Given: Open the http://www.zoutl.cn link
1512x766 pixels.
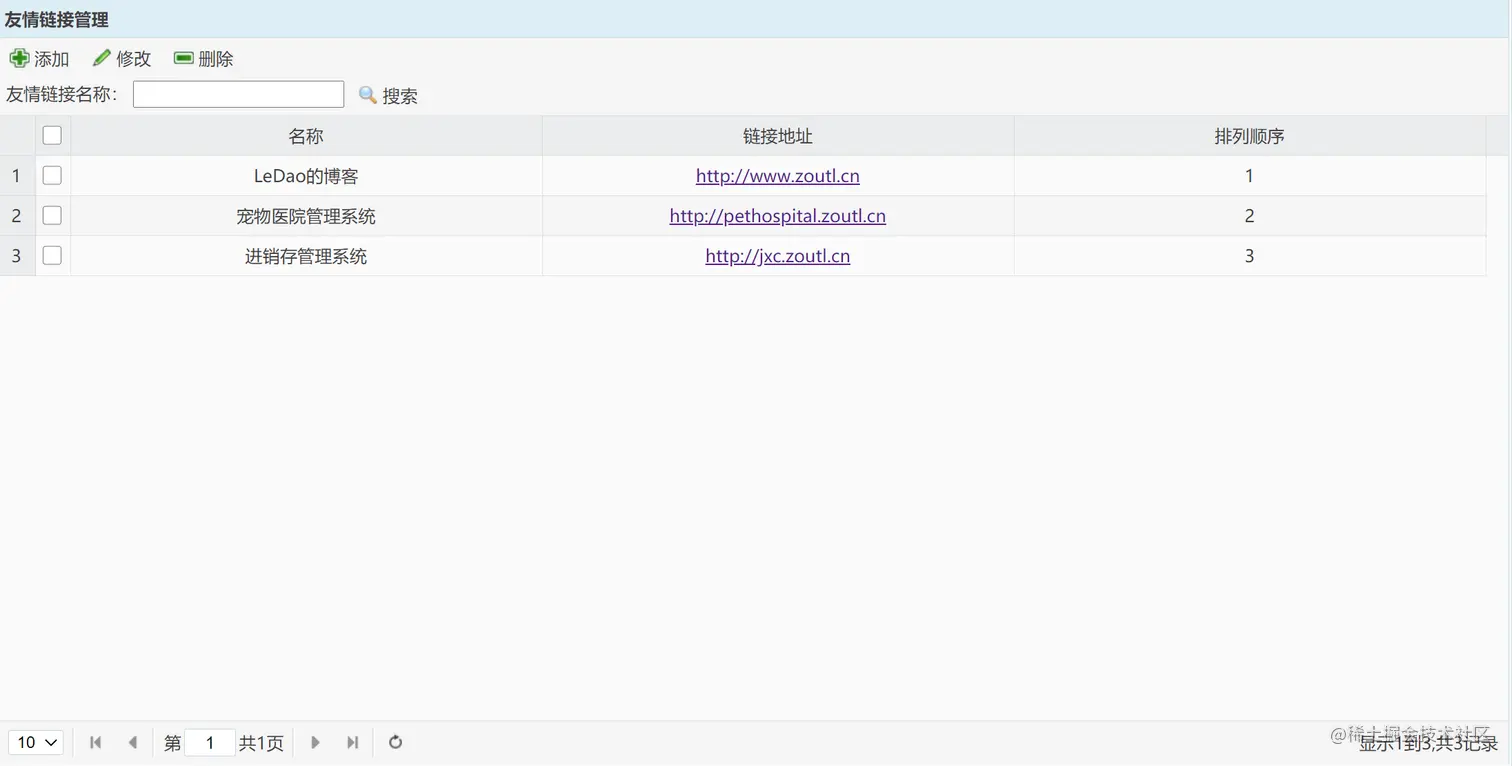Looking at the screenshot, I should (x=778, y=176).
